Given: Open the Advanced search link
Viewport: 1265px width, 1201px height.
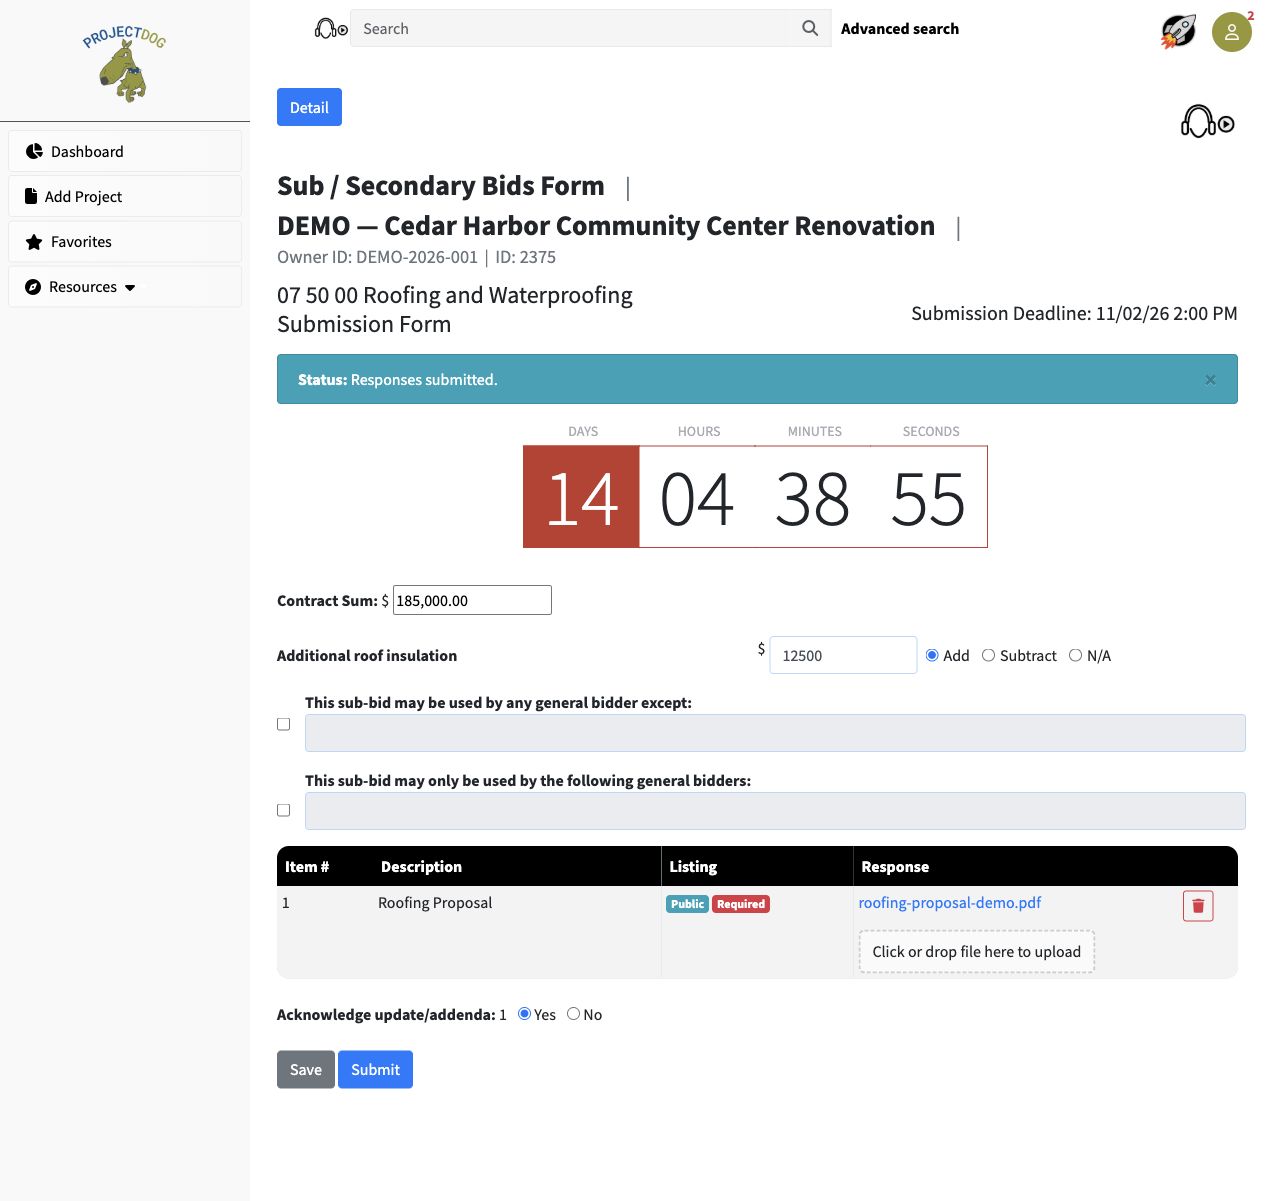Looking at the screenshot, I should coord(900,29).
